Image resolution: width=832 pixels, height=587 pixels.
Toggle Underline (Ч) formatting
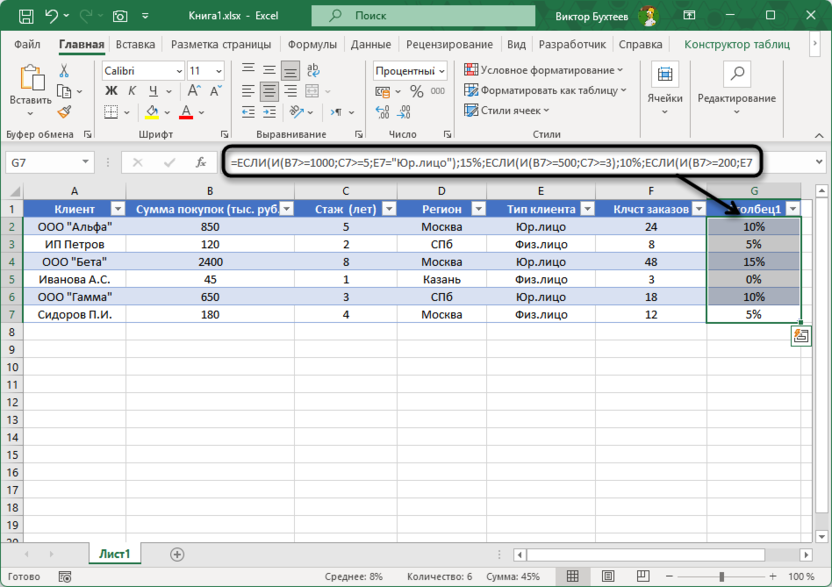154,91
